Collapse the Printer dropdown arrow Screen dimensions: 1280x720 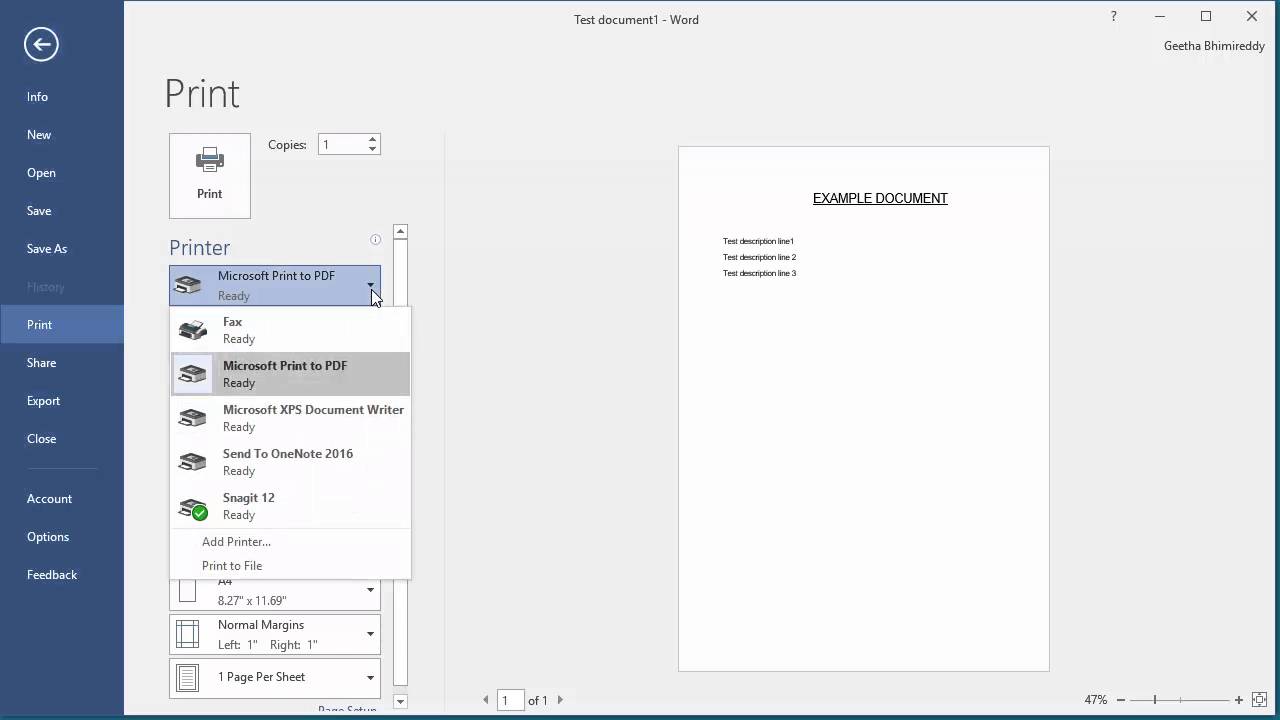[x=370, y=285]
